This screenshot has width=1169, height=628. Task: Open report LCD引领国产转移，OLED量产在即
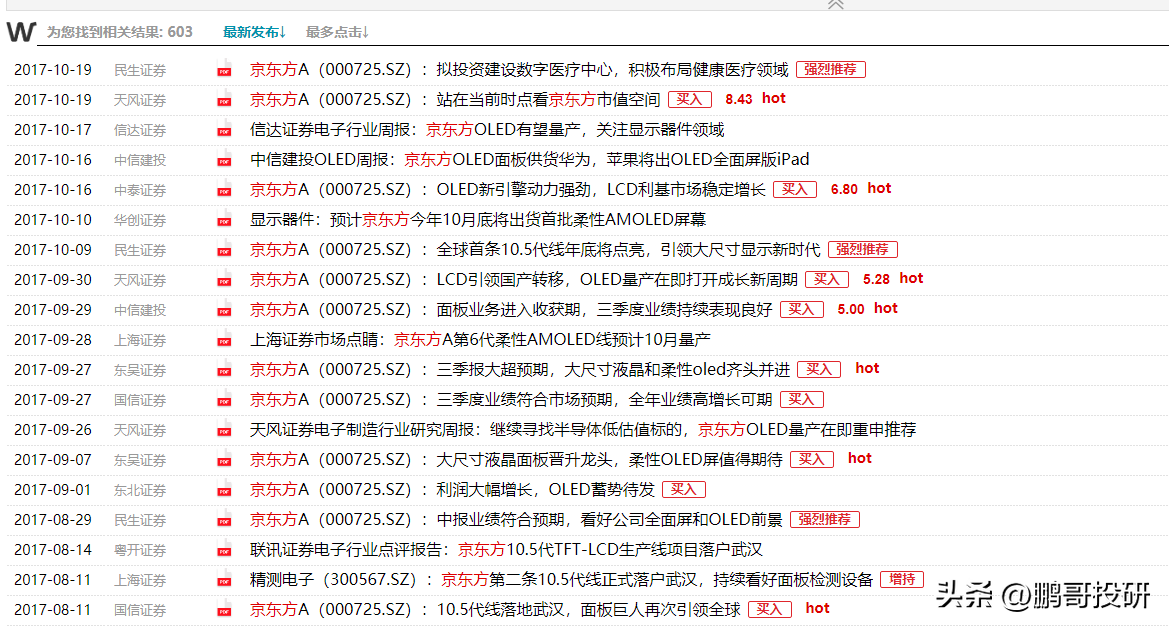pyautogui.click(x=523, y=280)
